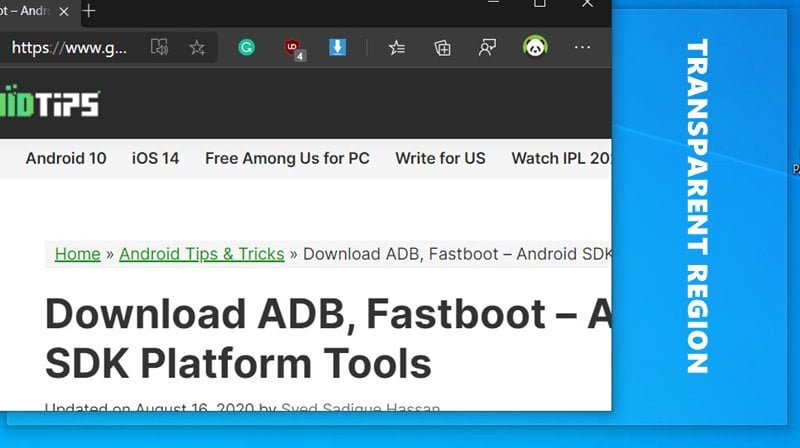Open Collections panel
The width and height of the screenshot is (800, 448).
point(442,48)
